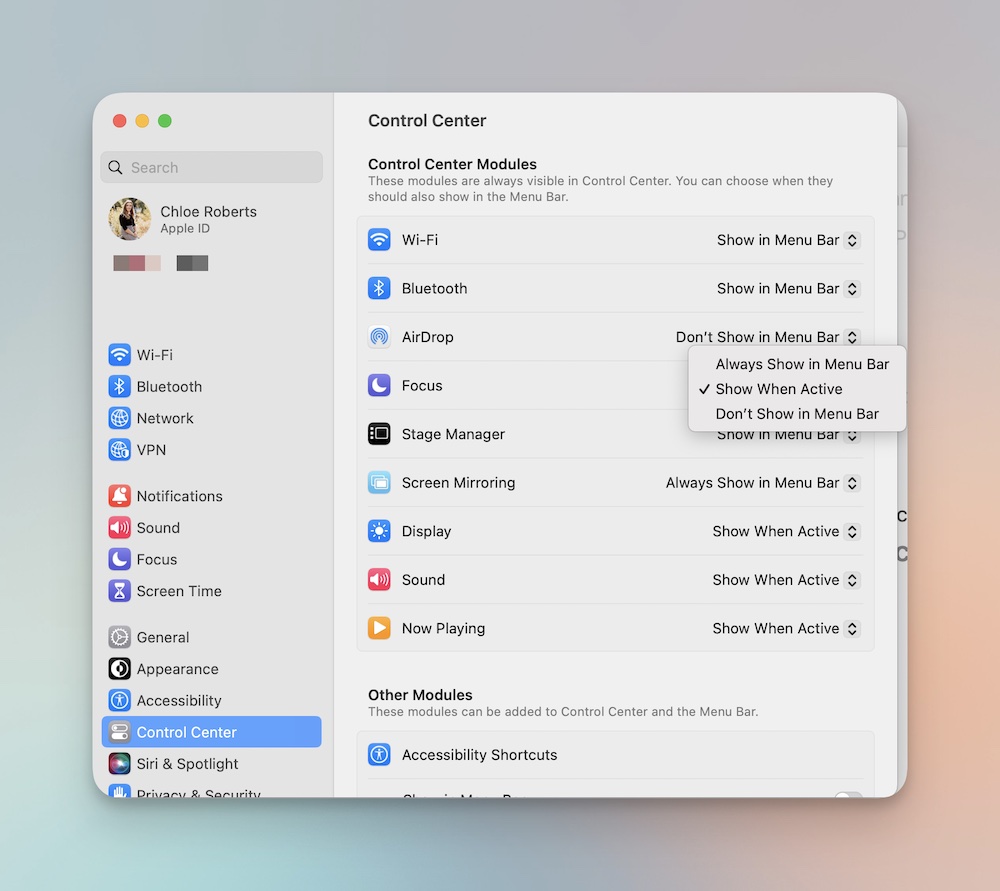Go to Notifications settings label
Image resolution: width=1000 pixels, height=891 pixels.
(x=179, y=496)
